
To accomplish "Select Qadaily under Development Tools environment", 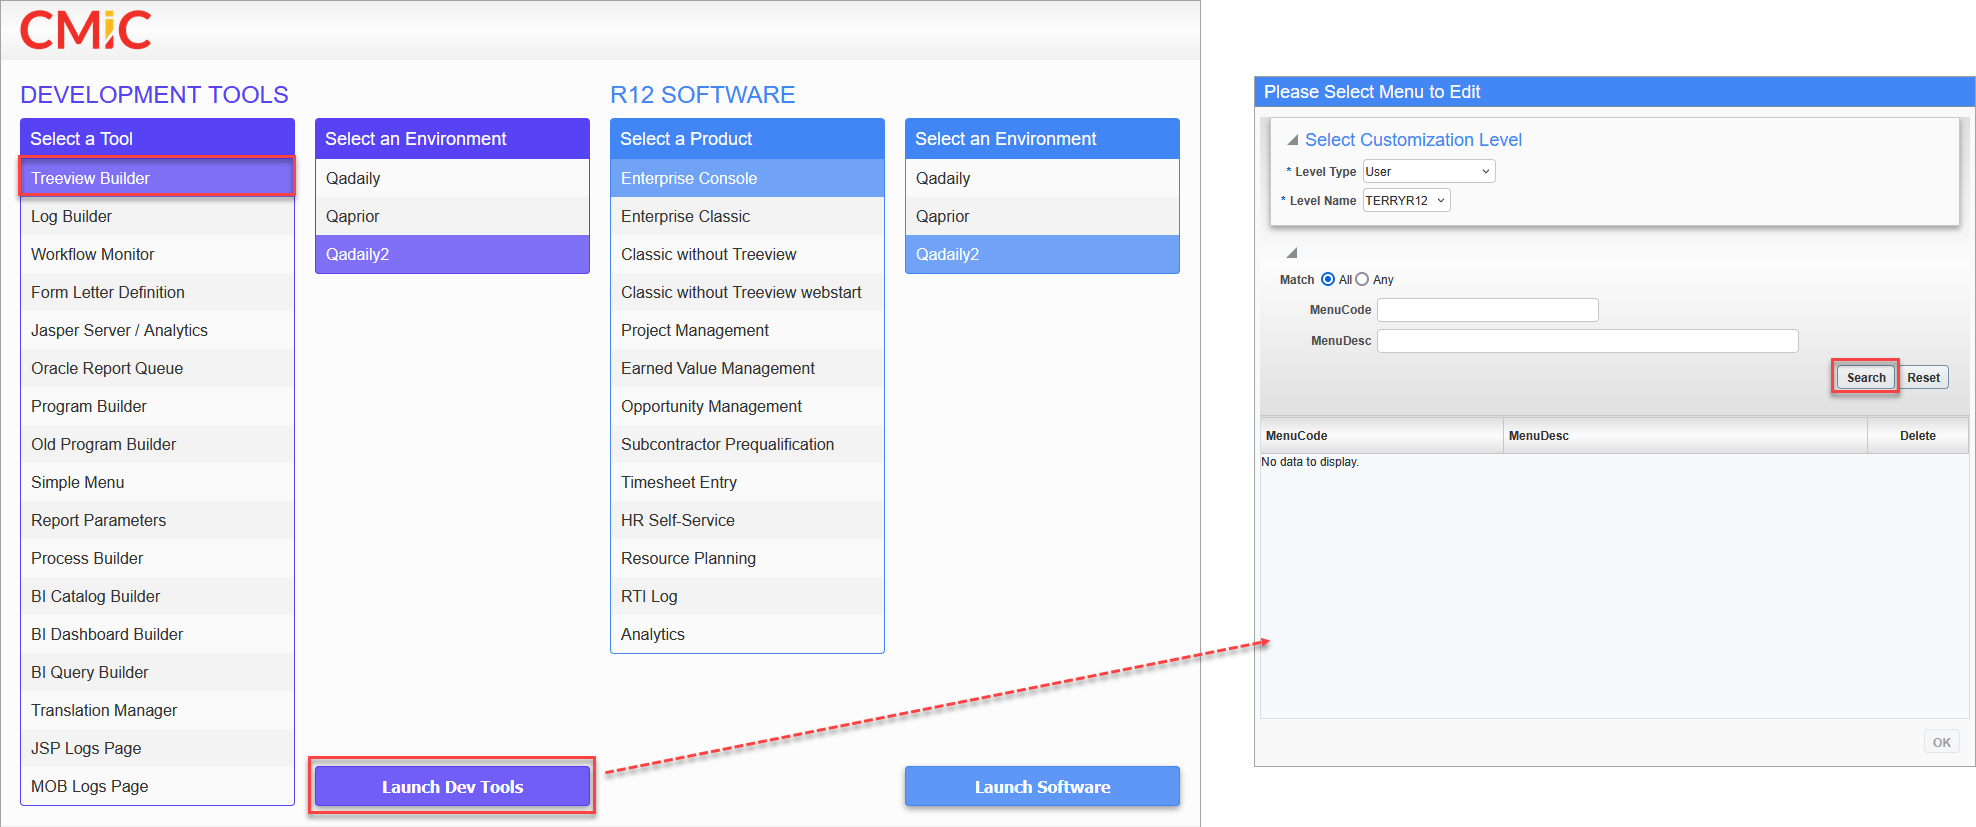I will point(452,178).
